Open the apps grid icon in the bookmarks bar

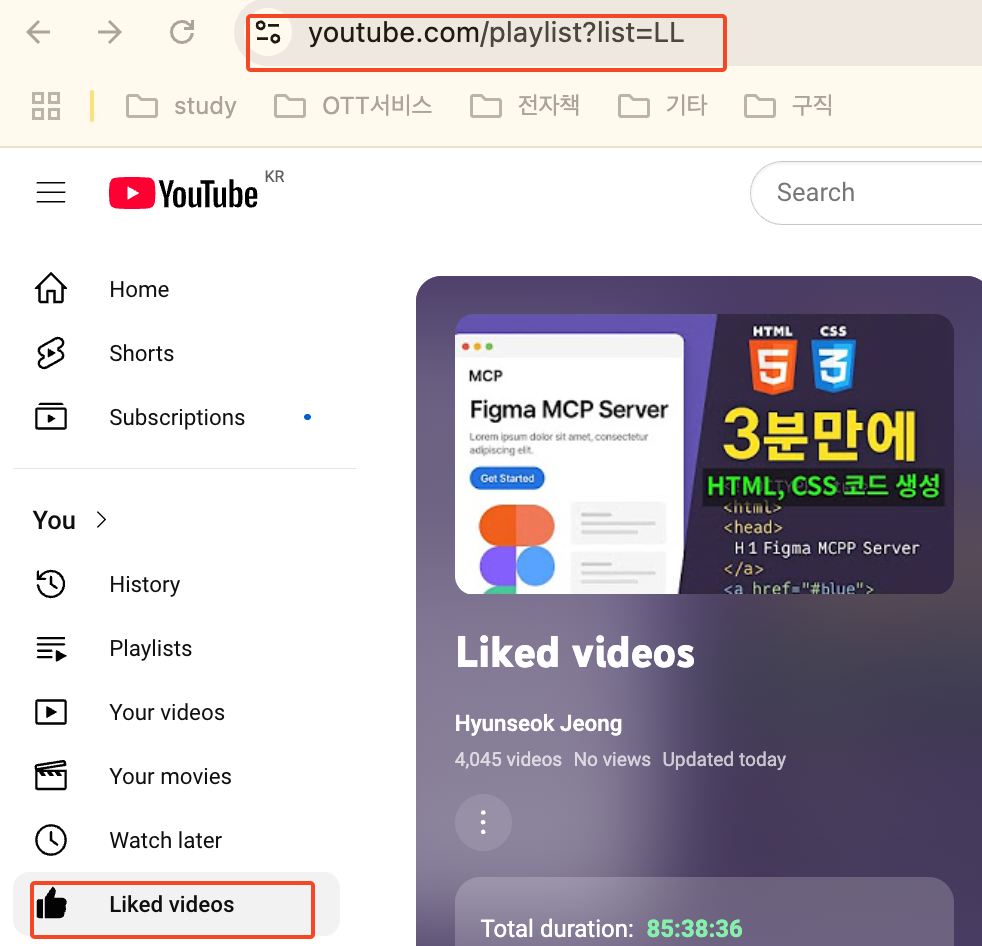point(46,106)
